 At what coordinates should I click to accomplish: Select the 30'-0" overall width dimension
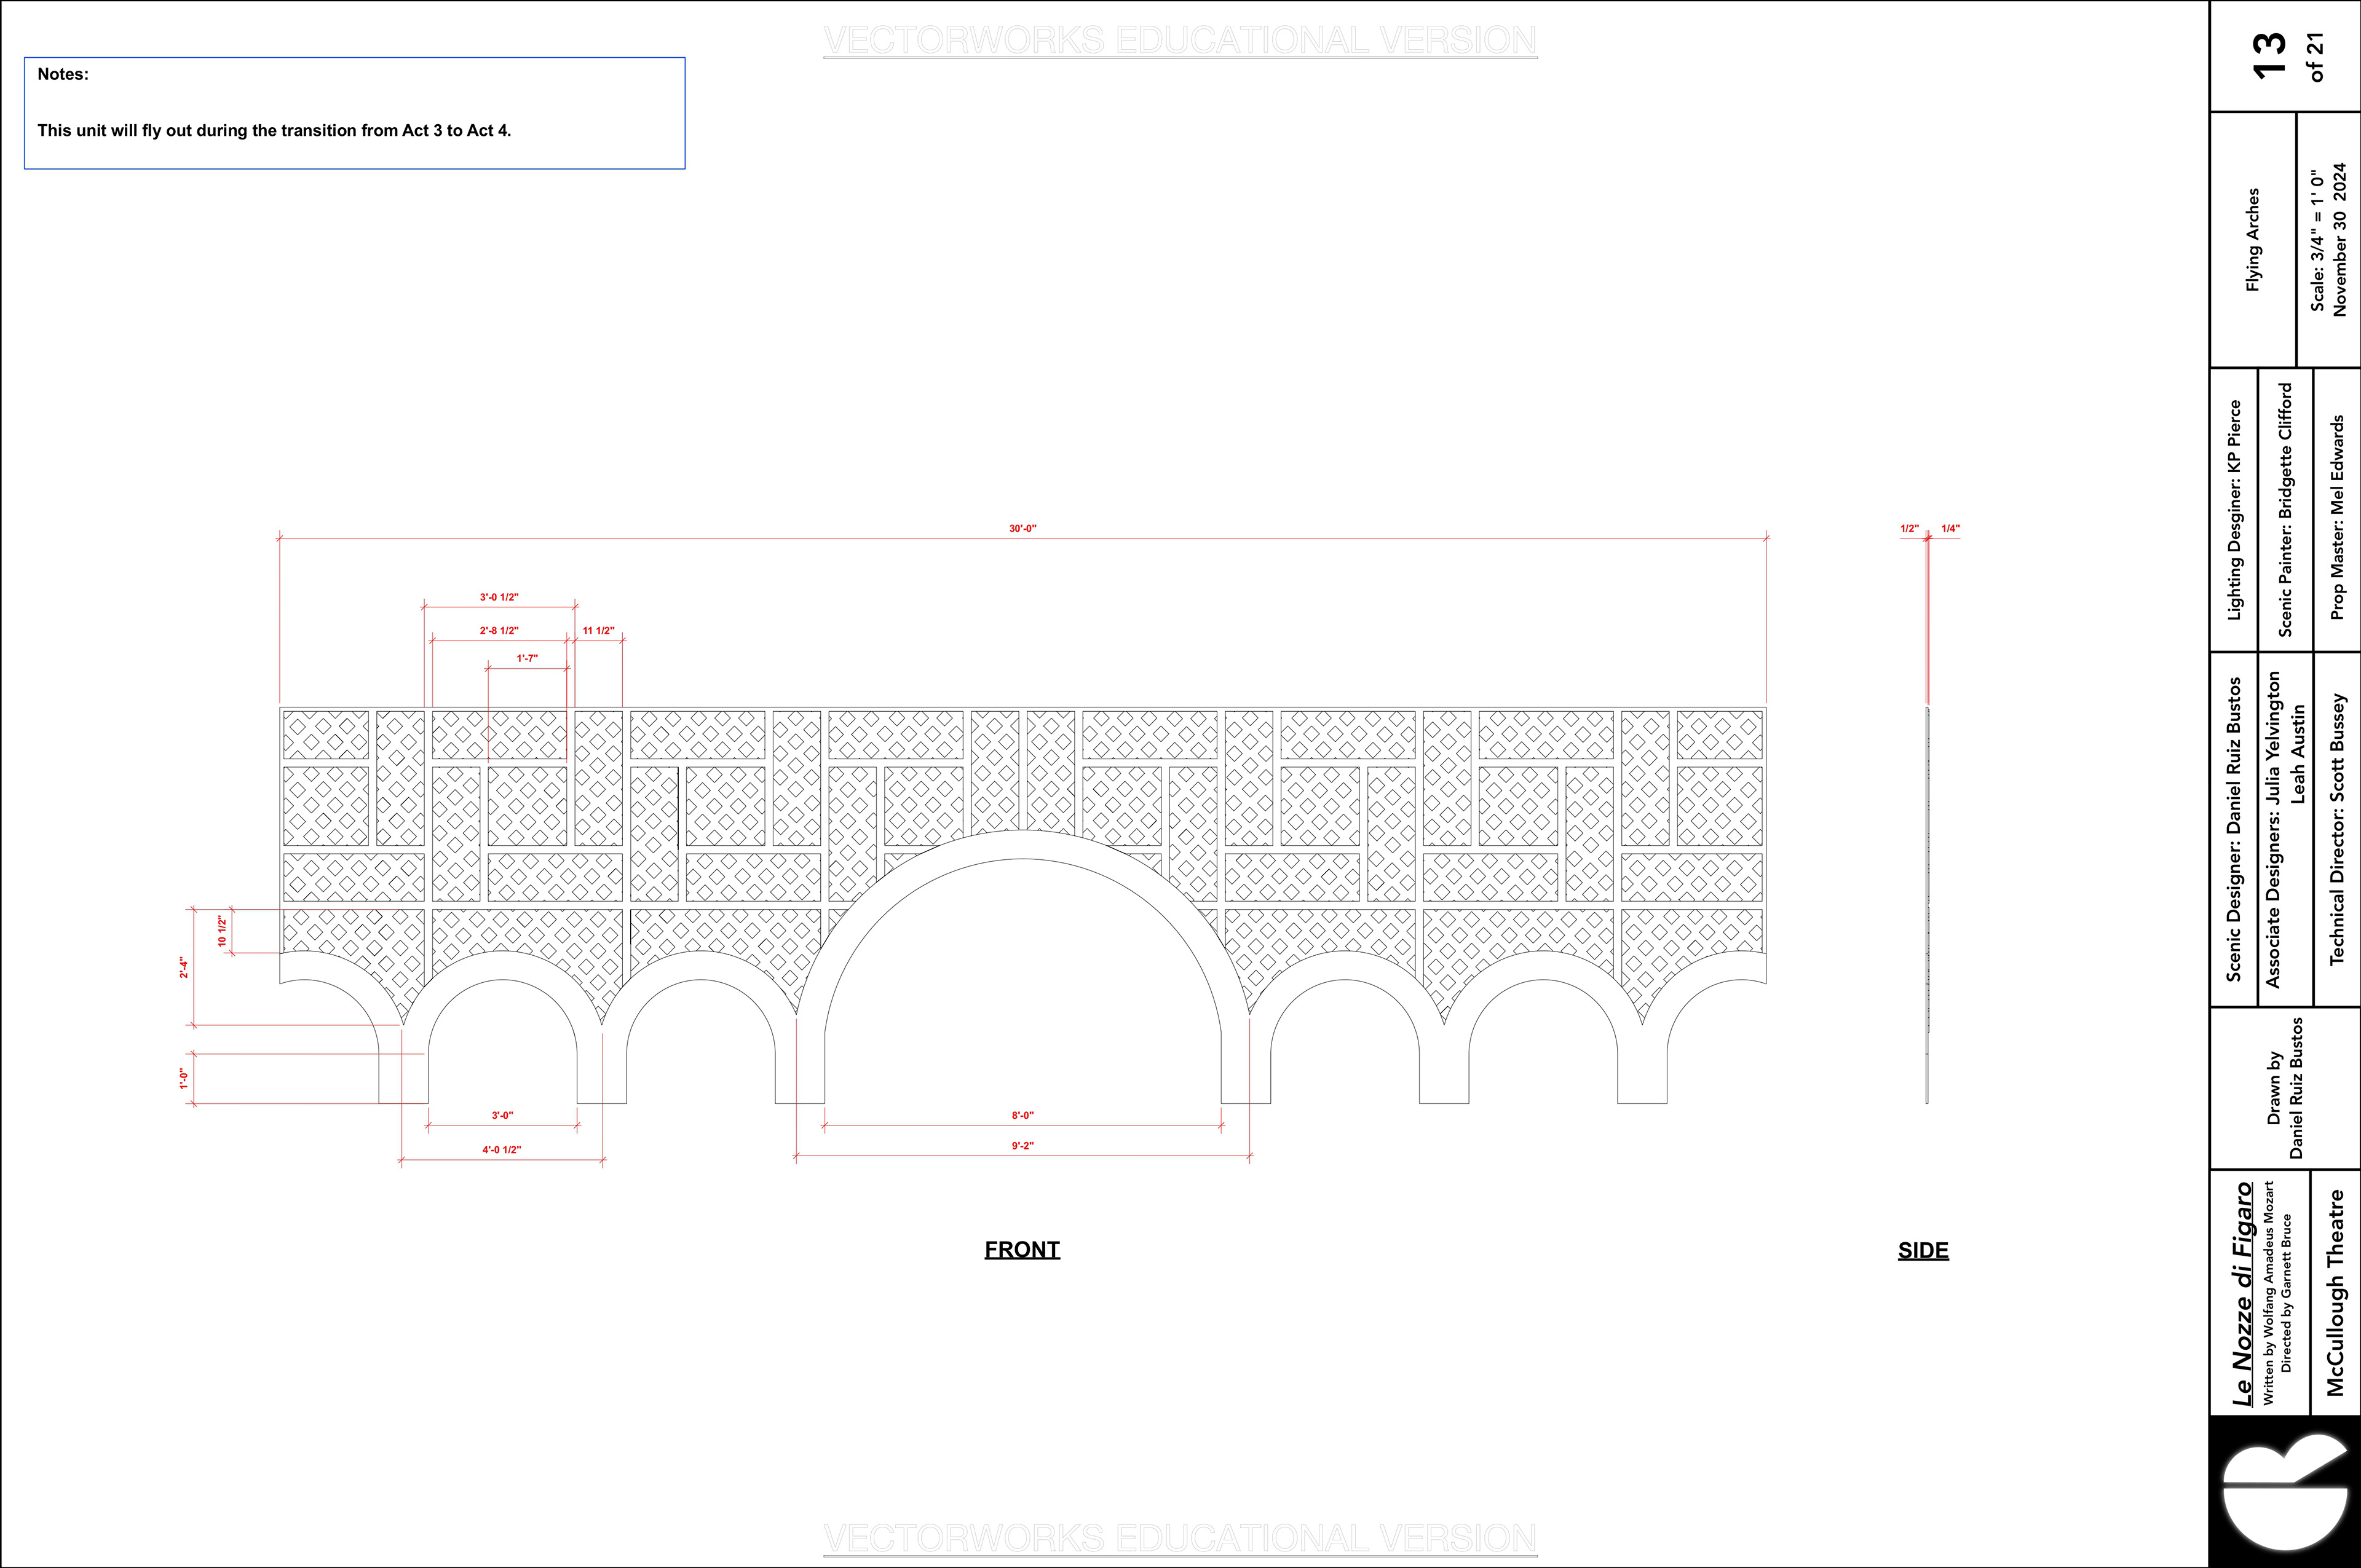point(1022,529)
